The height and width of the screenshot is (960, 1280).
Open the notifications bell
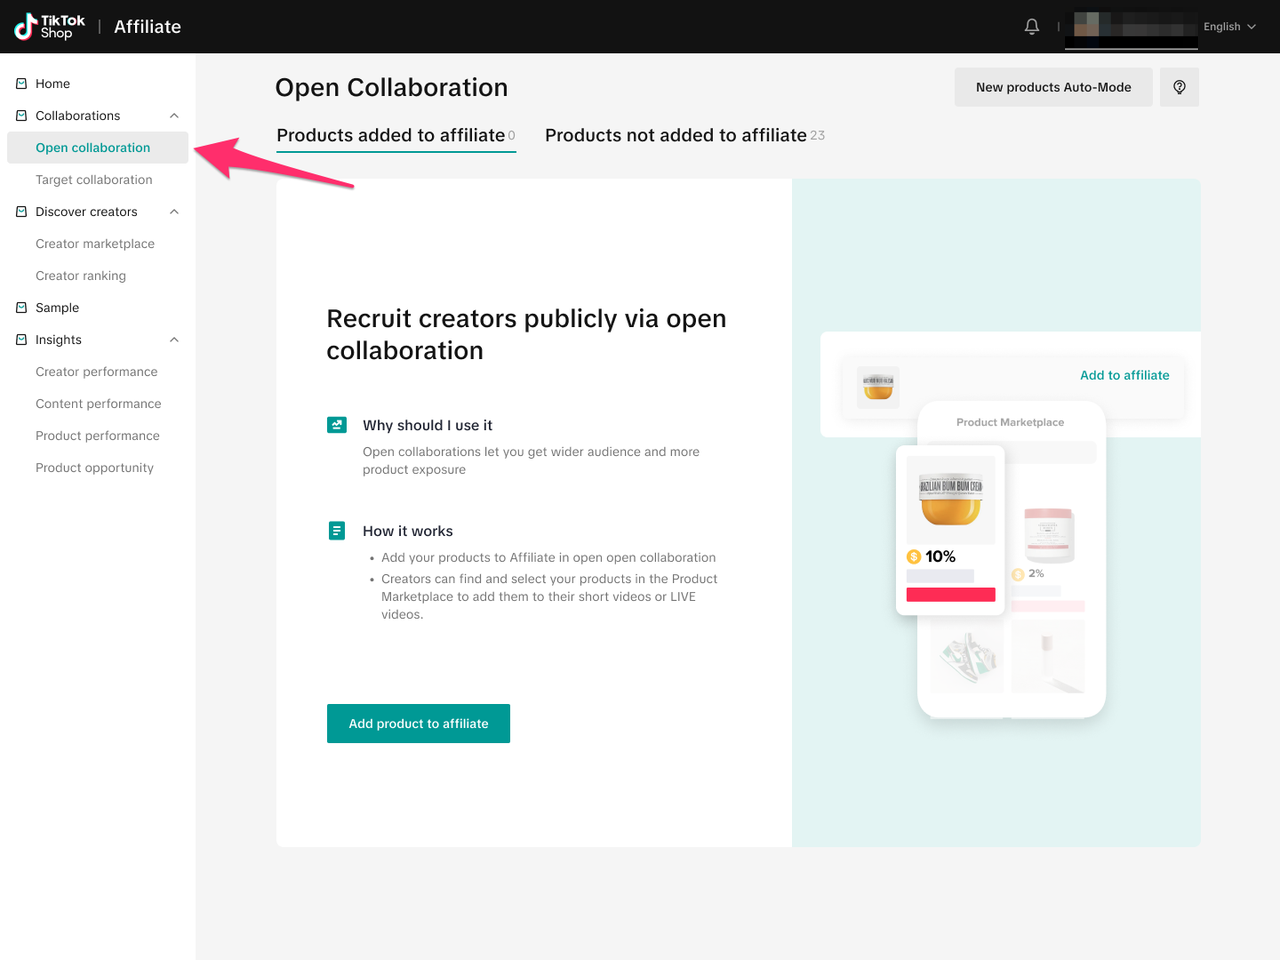click(x=1032, y=27)
